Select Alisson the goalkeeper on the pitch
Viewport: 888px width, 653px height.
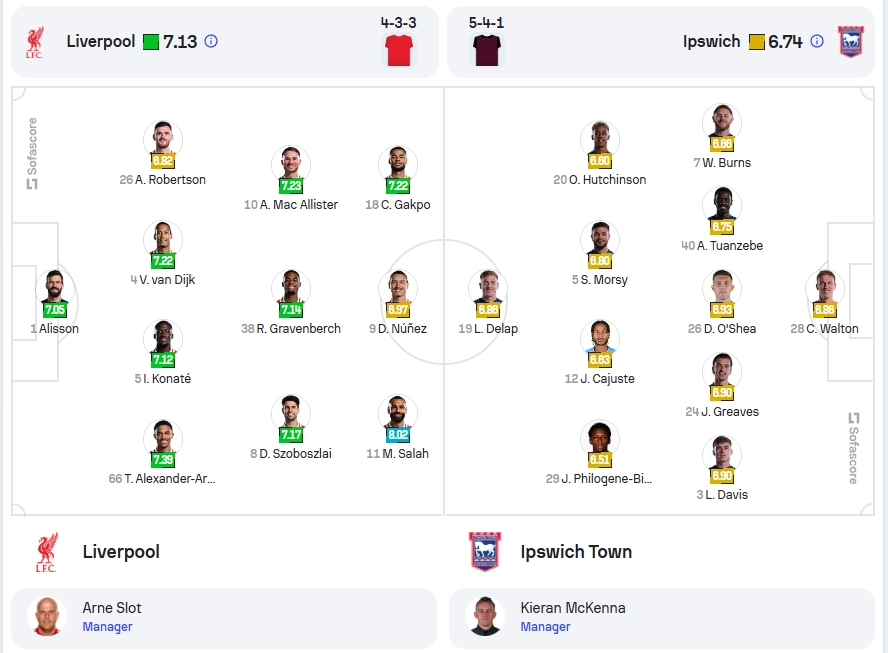[x=55, y=290]
